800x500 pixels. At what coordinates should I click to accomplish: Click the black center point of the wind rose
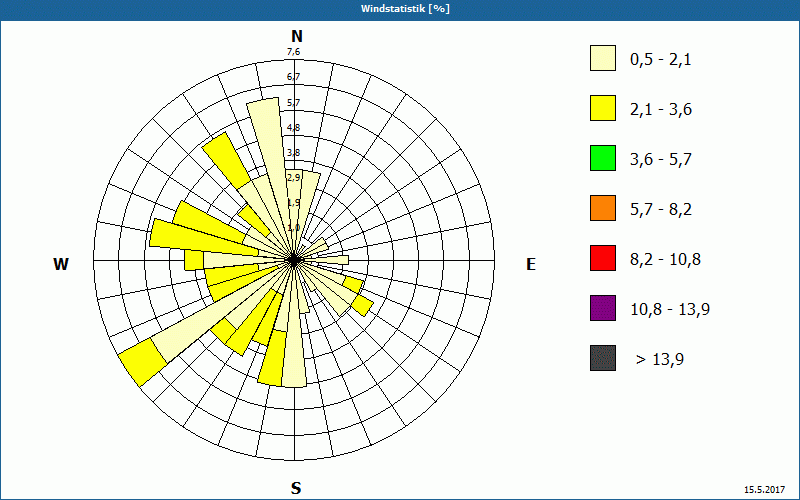point(294,260)
